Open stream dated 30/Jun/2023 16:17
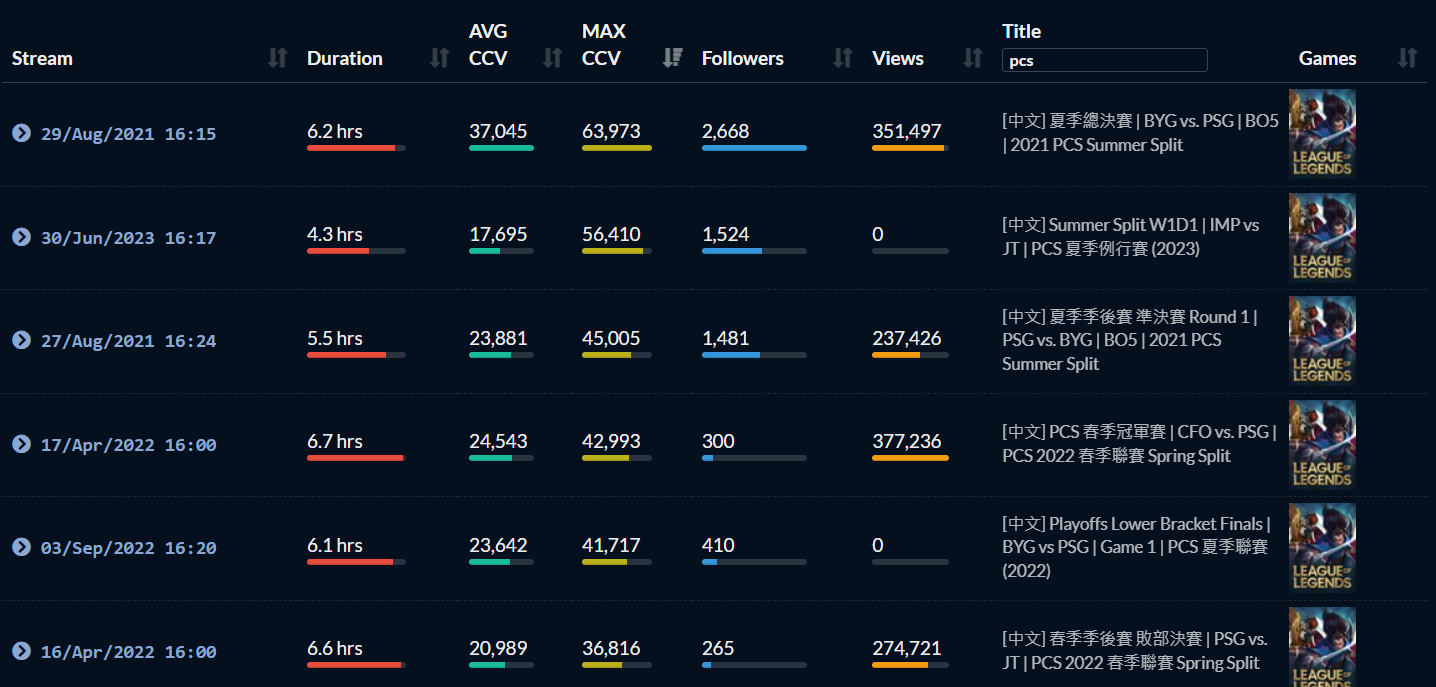This screenshot has width=1436, height=687. tap(128, 238)
